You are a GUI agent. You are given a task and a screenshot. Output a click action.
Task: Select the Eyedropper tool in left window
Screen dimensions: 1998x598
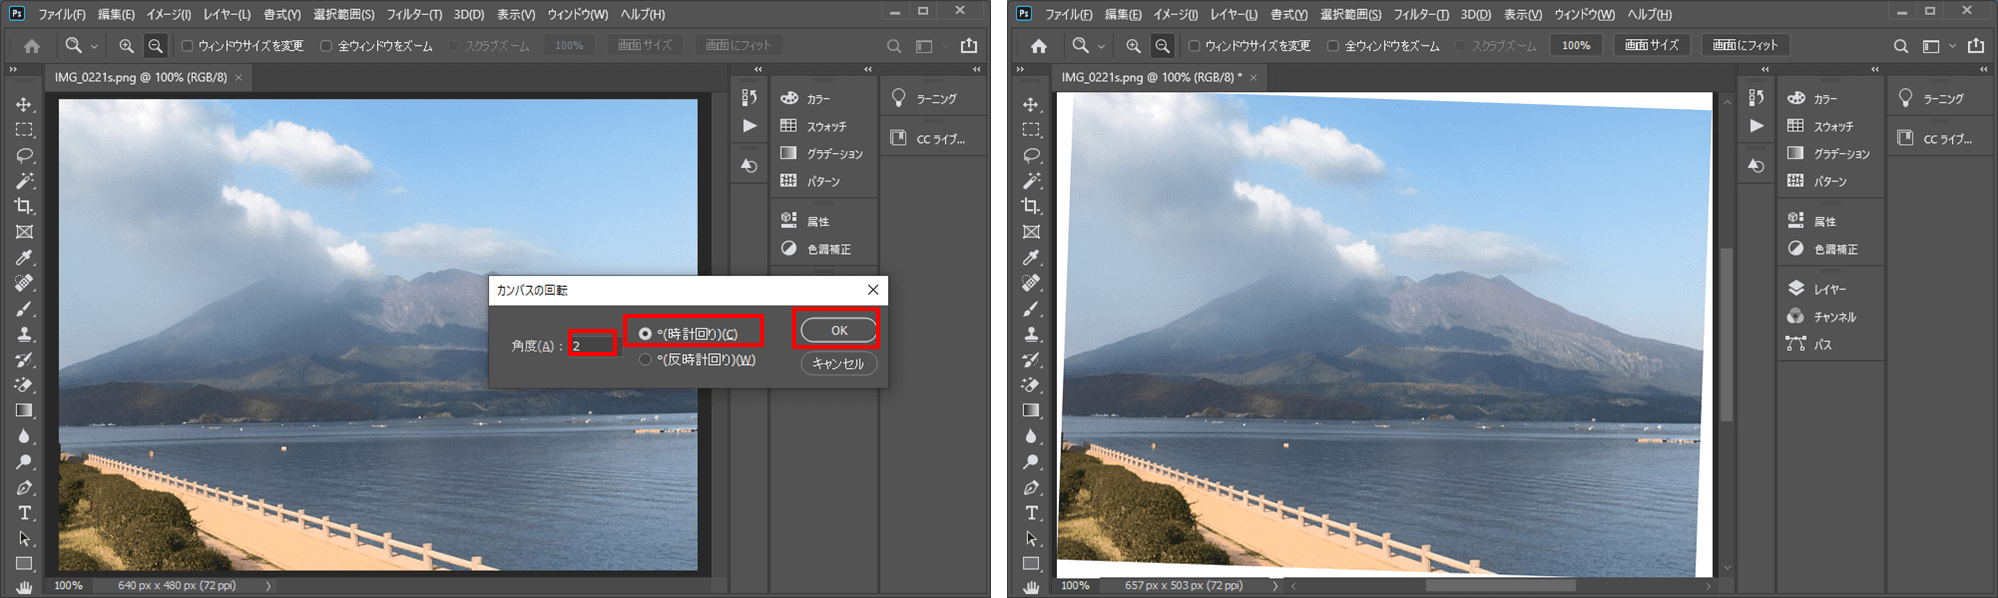click(x=24, y=258)
